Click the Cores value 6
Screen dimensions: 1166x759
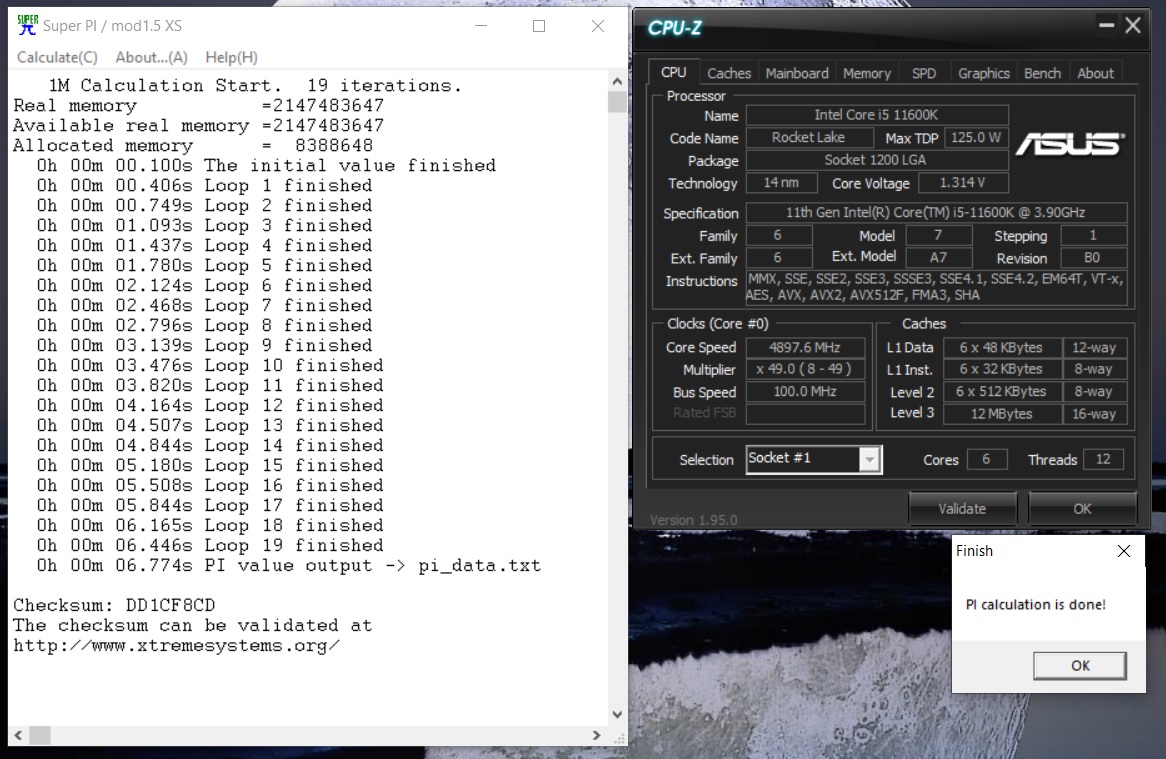pos(987,459)
